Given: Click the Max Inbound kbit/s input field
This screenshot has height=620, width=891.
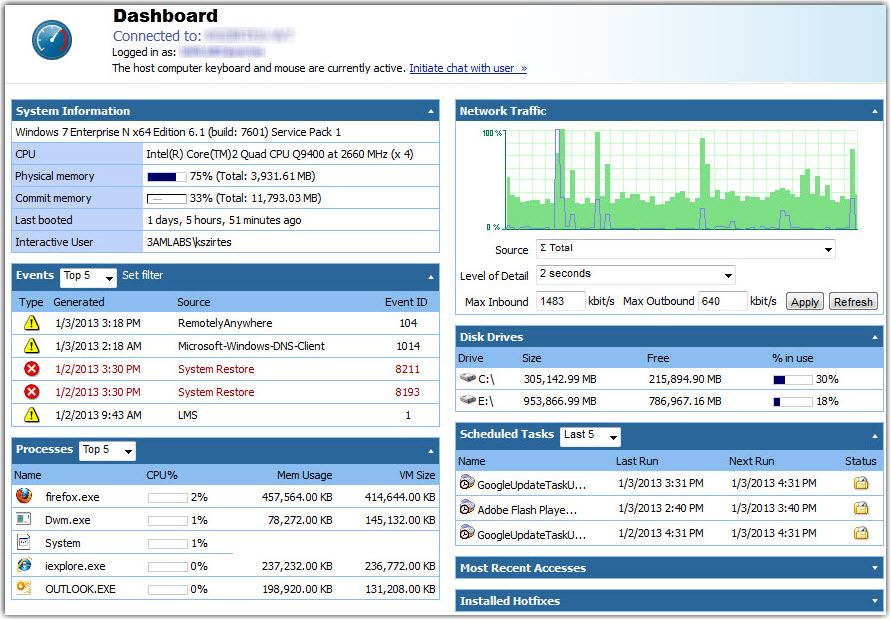Looking at the screenshot, I should point(559,301).
